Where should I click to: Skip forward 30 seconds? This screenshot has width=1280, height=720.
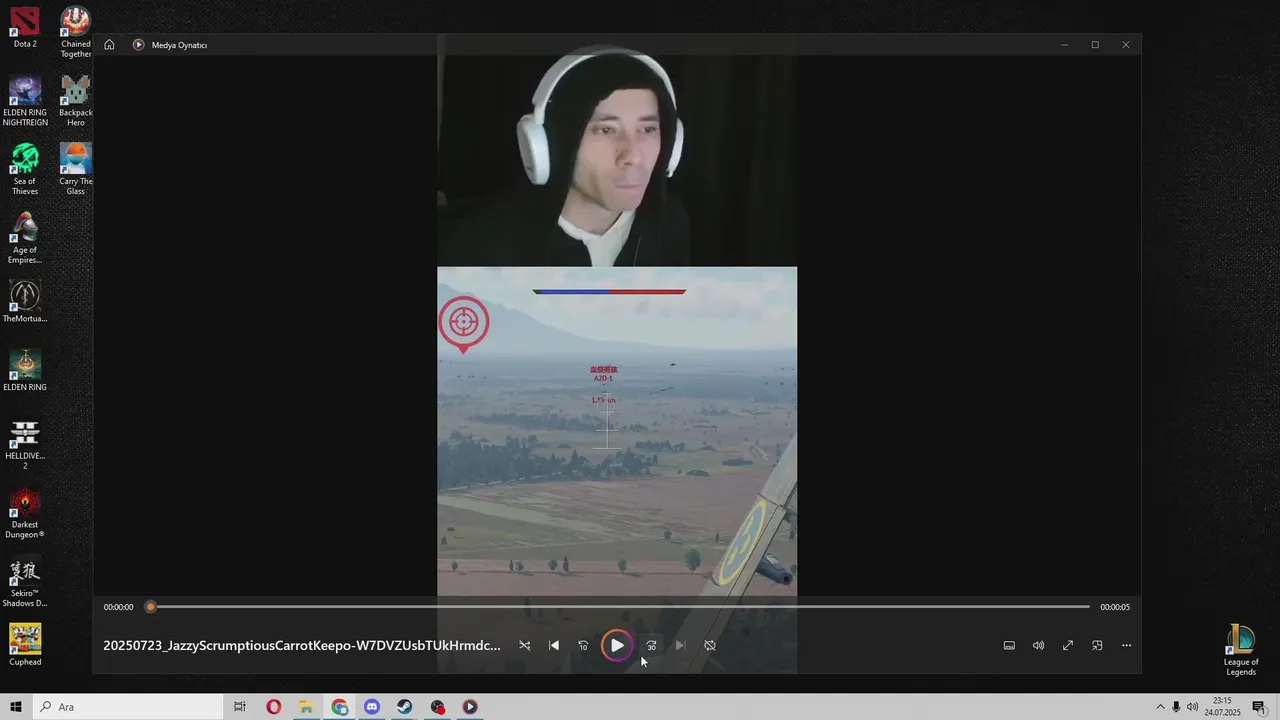[x=651, y=646]
